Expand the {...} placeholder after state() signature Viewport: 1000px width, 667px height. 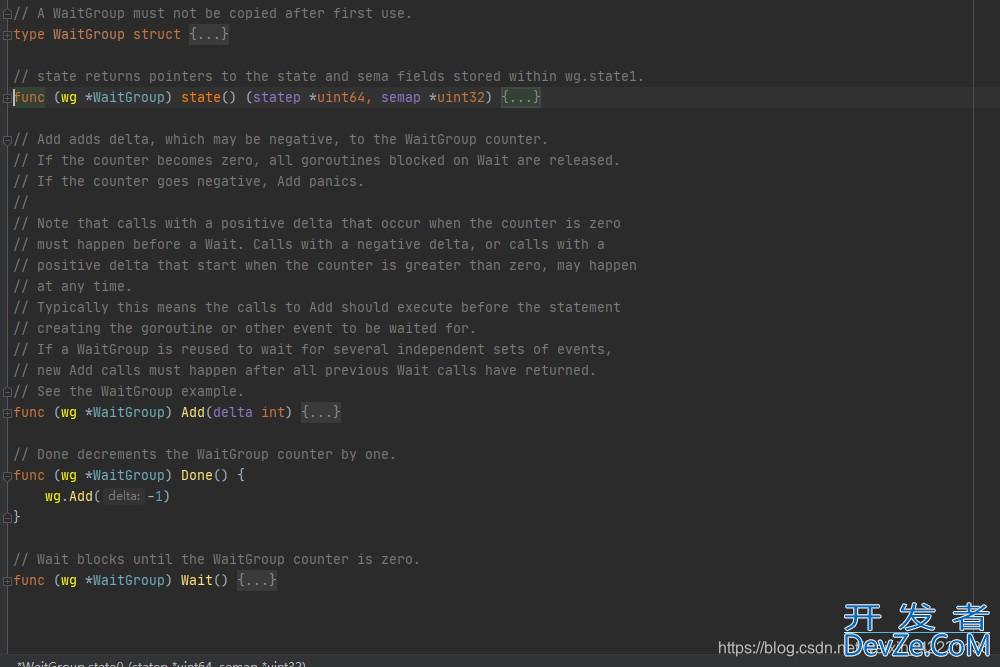coord(520,98)
